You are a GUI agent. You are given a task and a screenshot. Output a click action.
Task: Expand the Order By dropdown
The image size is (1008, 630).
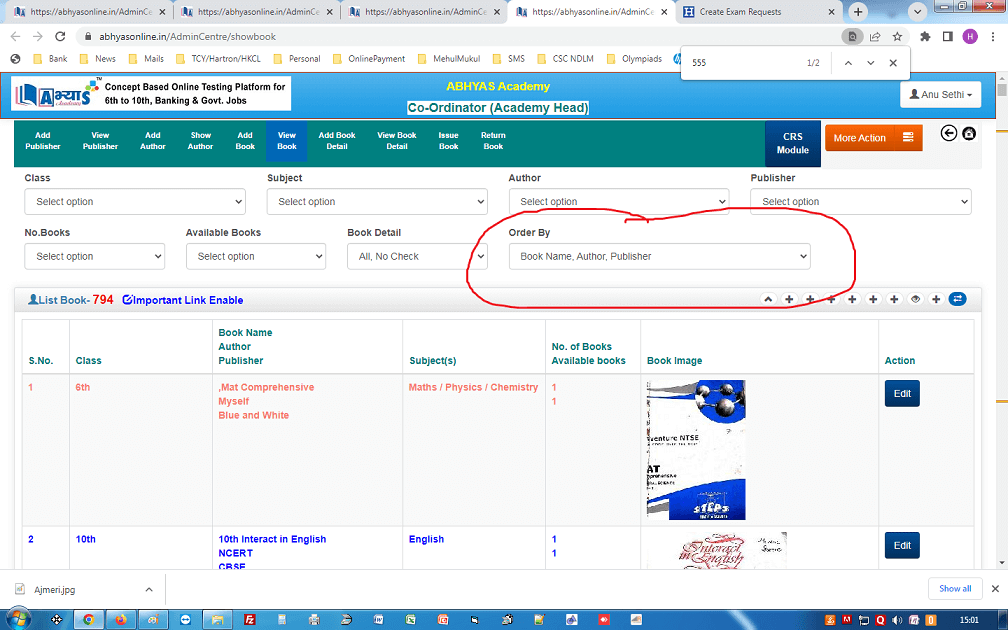659,257
